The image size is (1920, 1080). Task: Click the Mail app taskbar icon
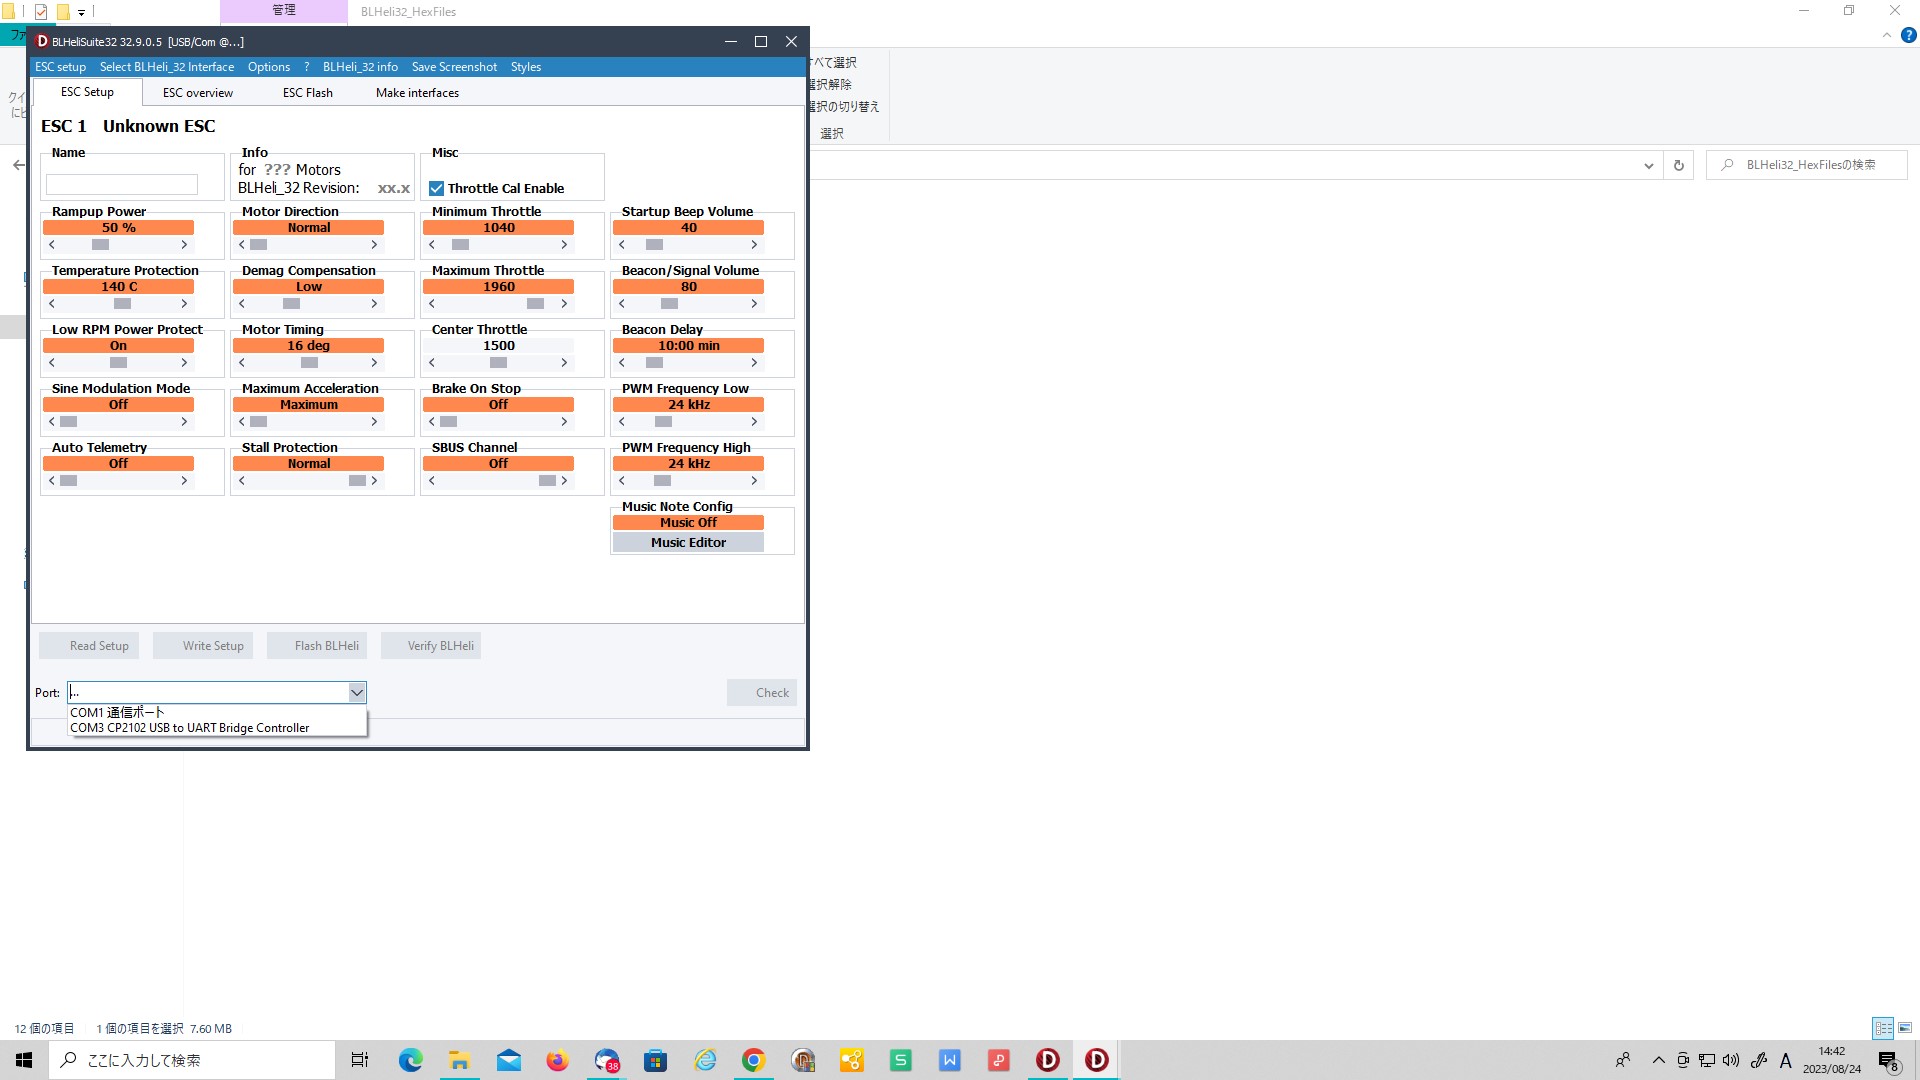pos(508,1060)
